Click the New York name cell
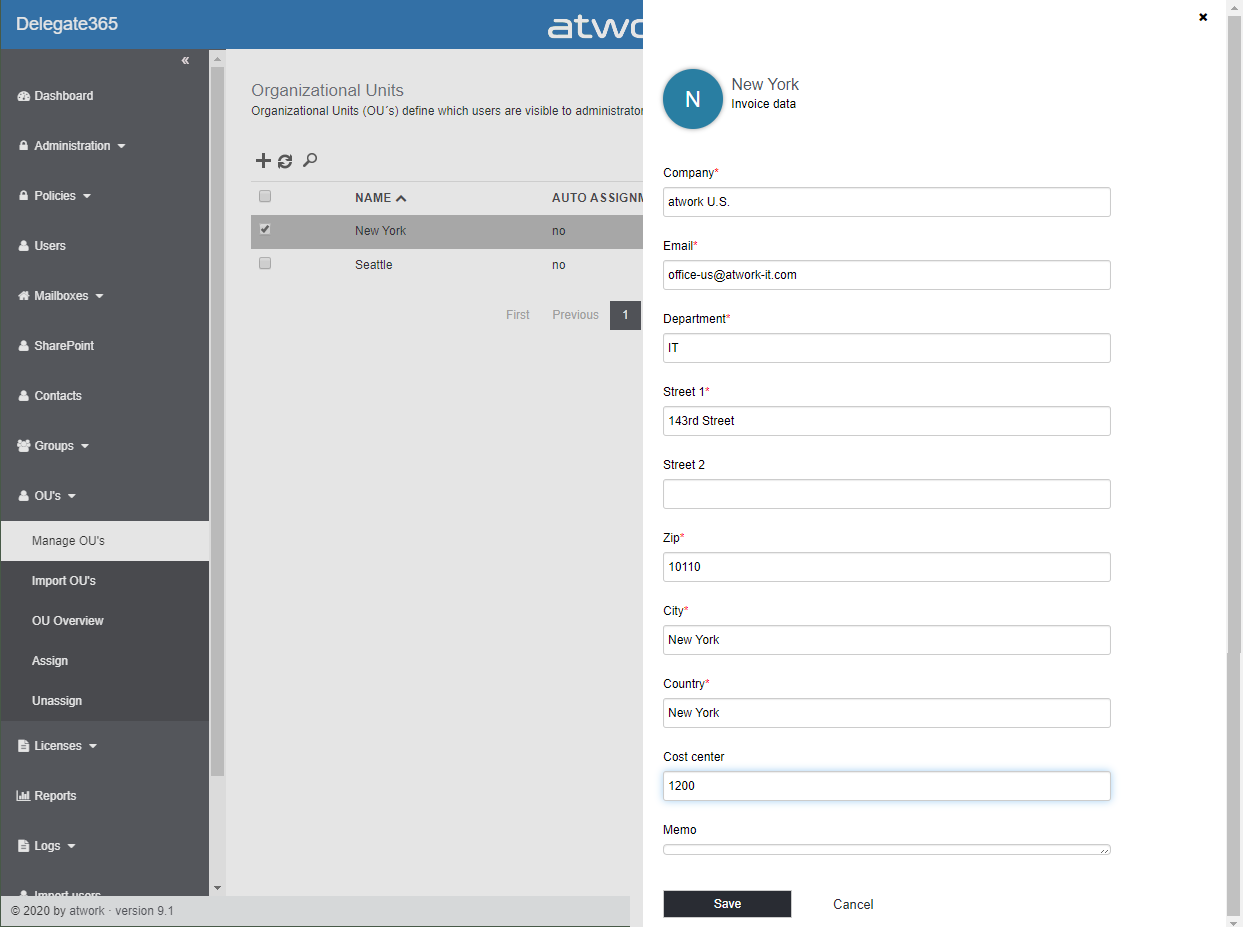Image resolution: width=1243 pixels, height=927 pixels. (380, 231)
